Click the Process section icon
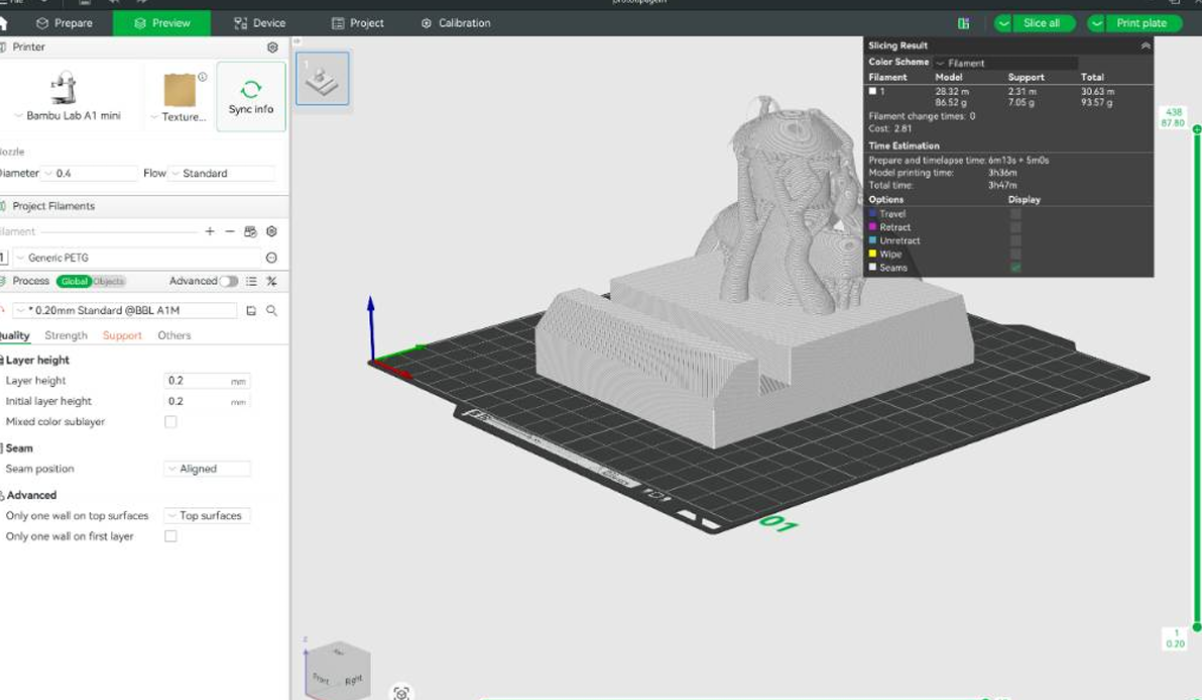The height and width of the screenshot is (700, 1202). [3, 281]
